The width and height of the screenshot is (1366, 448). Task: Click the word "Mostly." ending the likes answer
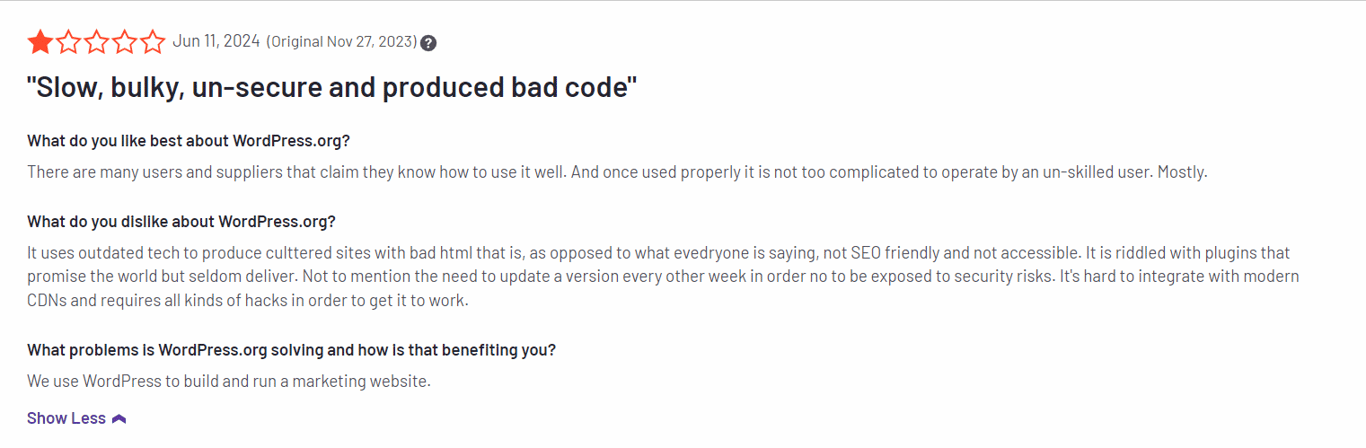coord(1182,172)
